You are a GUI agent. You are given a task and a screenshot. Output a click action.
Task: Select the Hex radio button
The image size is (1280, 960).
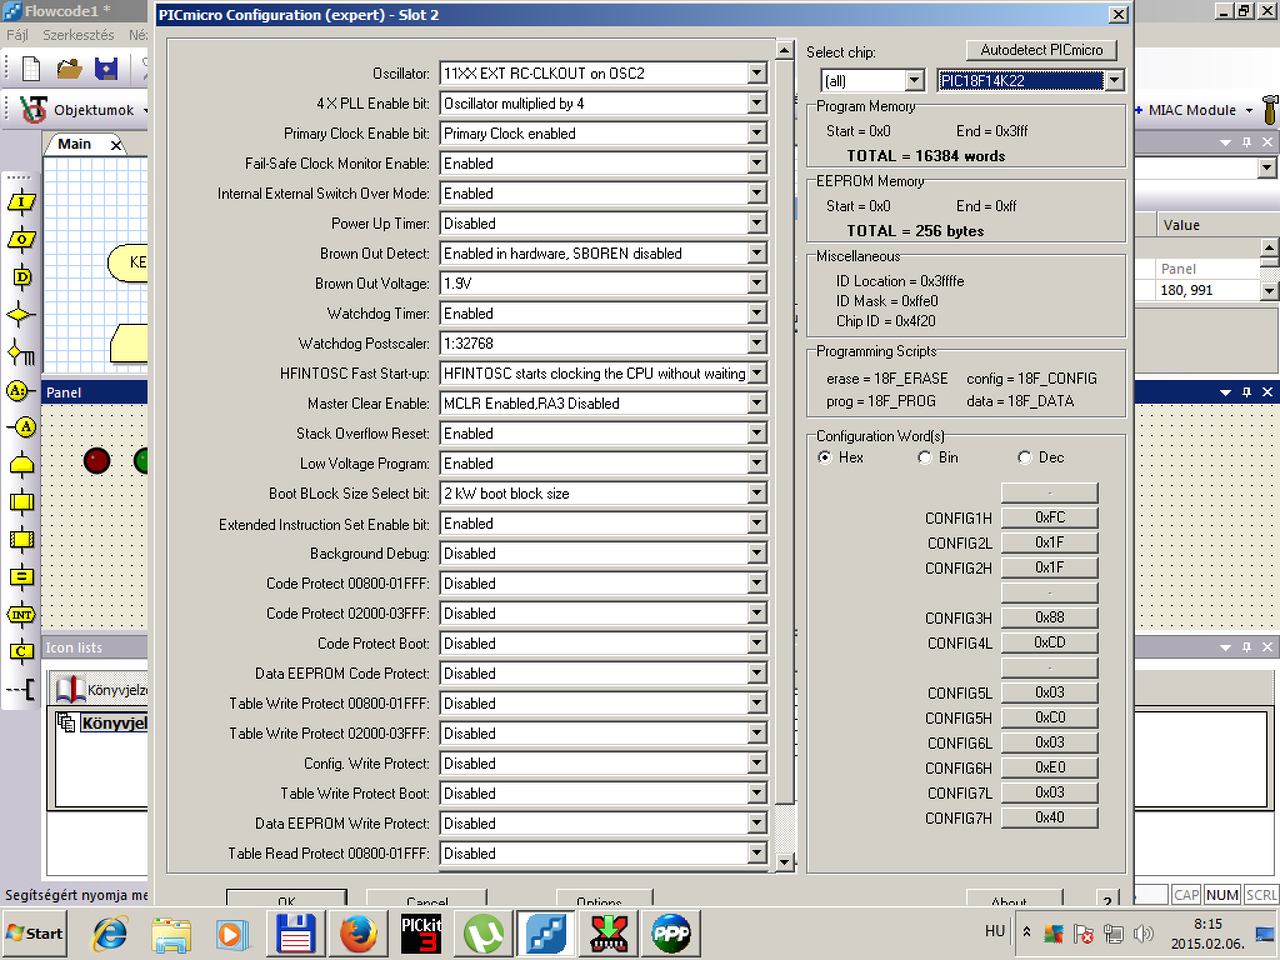click(x=825, y=457)
